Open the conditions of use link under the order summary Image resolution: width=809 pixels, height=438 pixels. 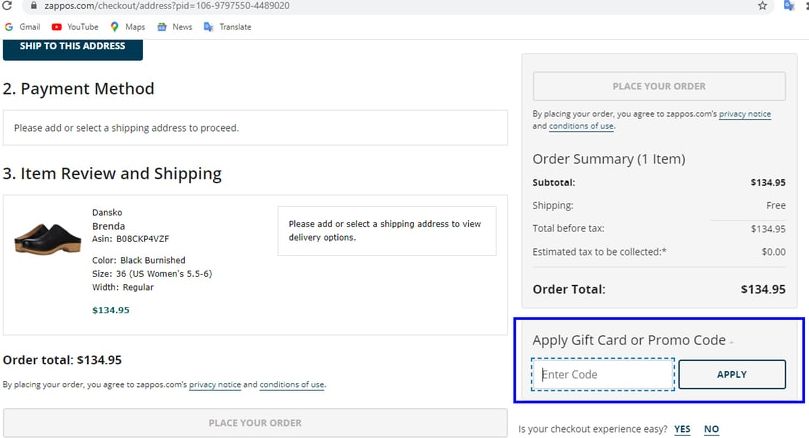[581, 126]
